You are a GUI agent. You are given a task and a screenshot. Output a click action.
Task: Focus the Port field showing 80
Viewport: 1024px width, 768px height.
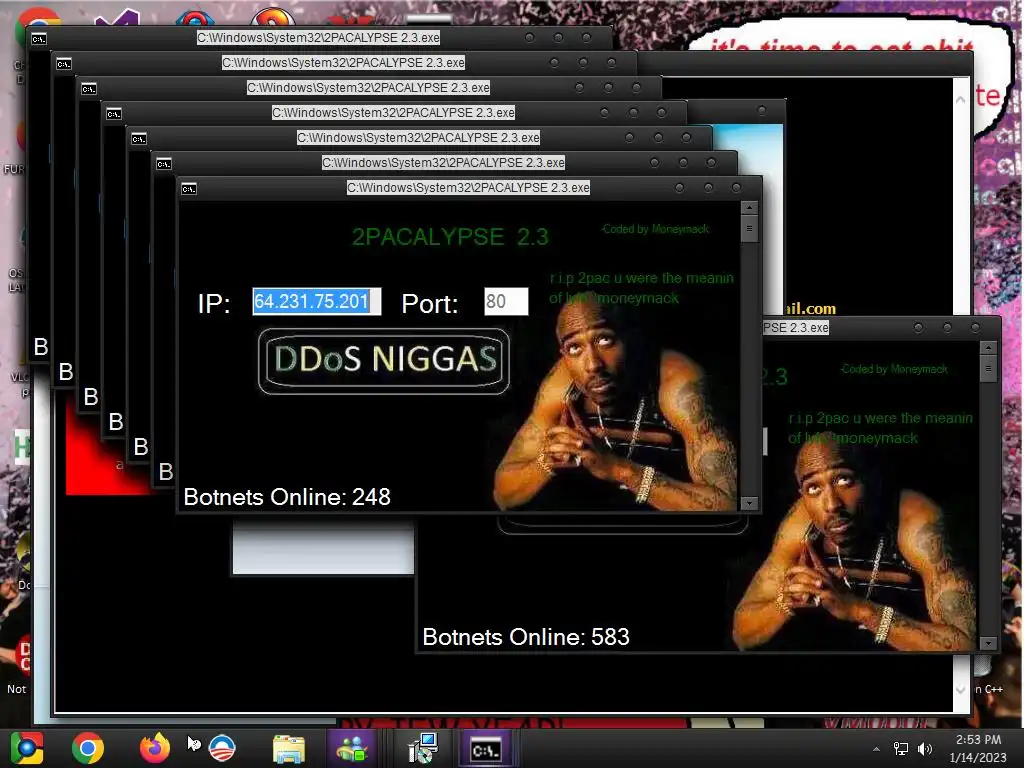(506, 302)
